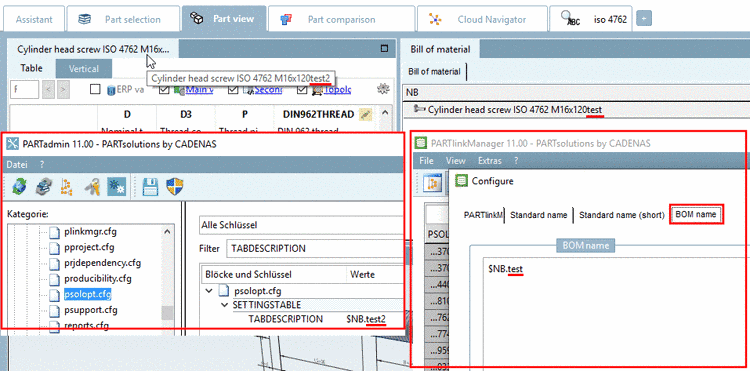The height and width of the screenshot is (371, 750).
Task: Click the gear icon in part view filter row
Action: 382,88
